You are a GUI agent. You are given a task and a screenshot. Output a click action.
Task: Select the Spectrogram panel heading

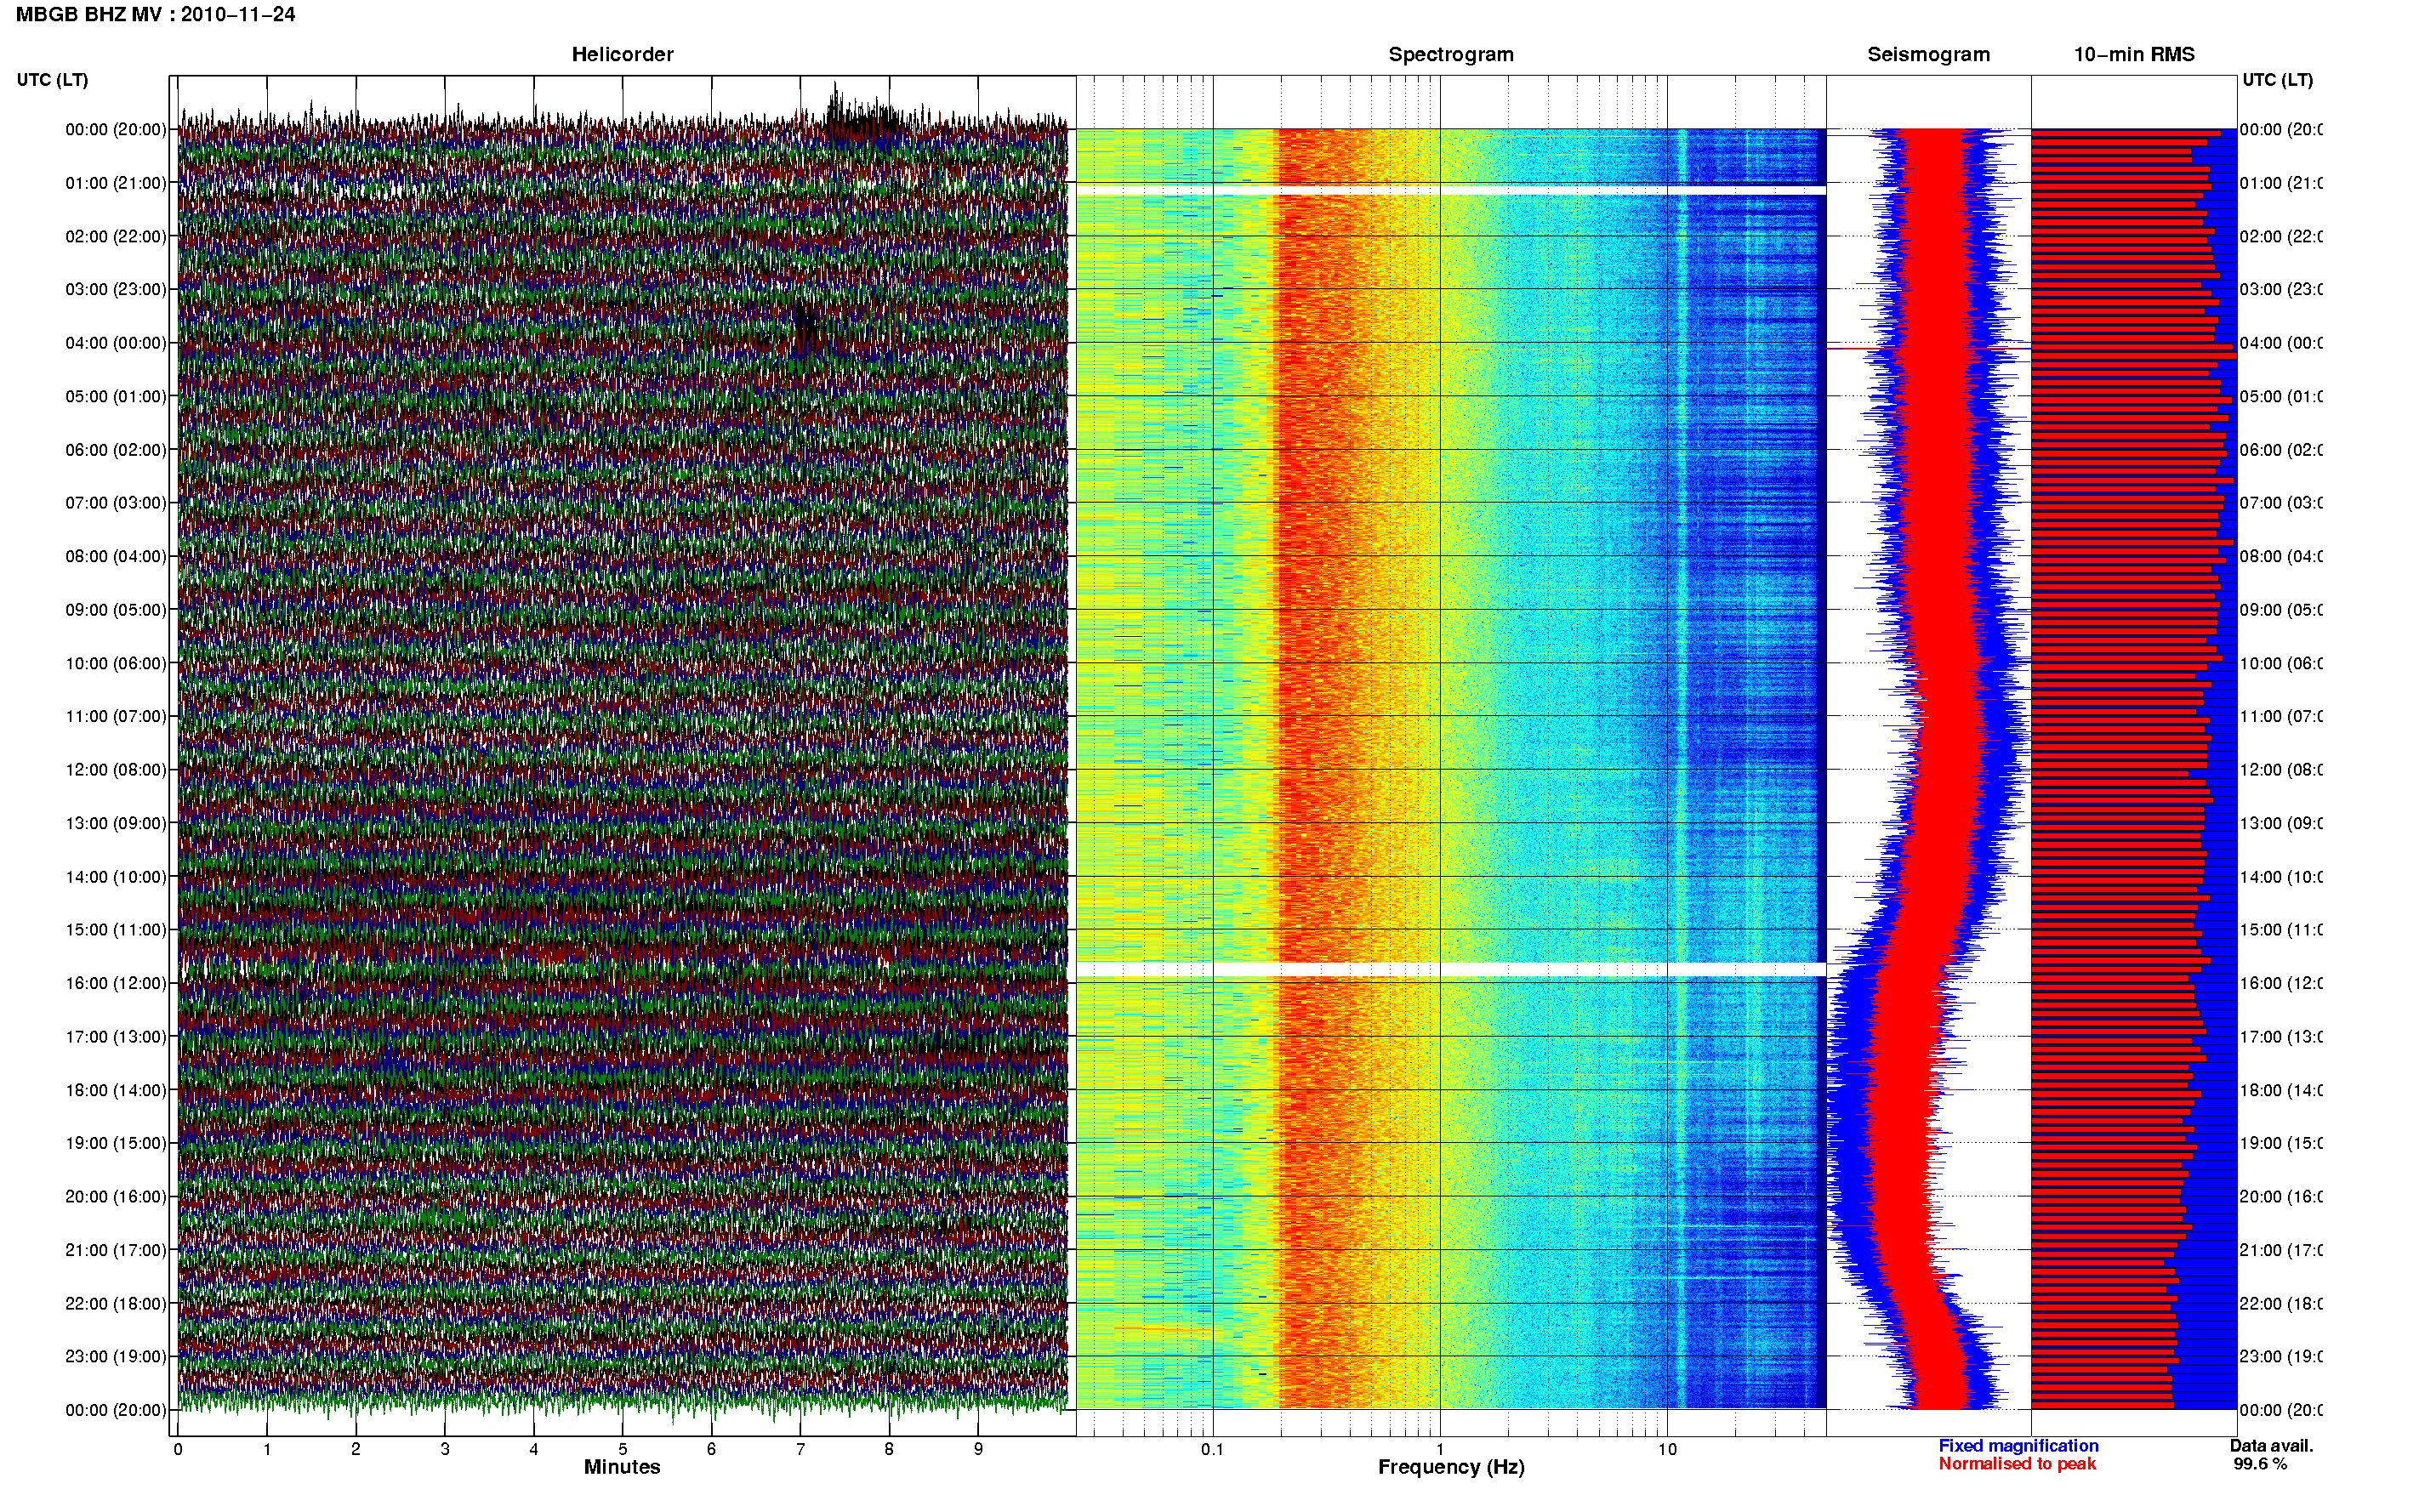pyautogui.click(x=1451, y=54)
